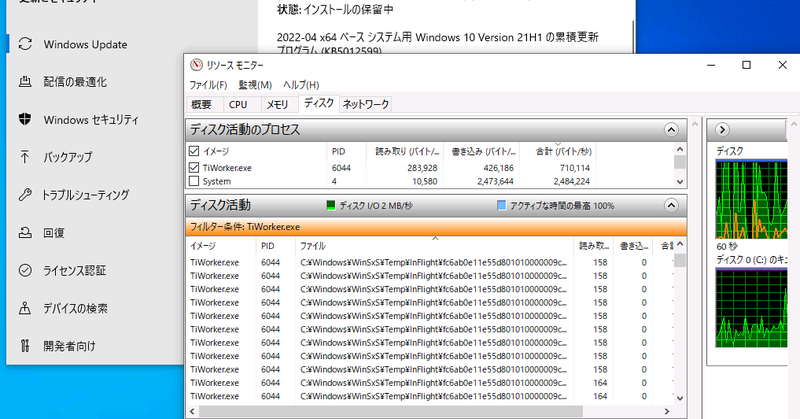
Task: Open 配信の最適化 in Settings sidebar
Action: point(75,82)
